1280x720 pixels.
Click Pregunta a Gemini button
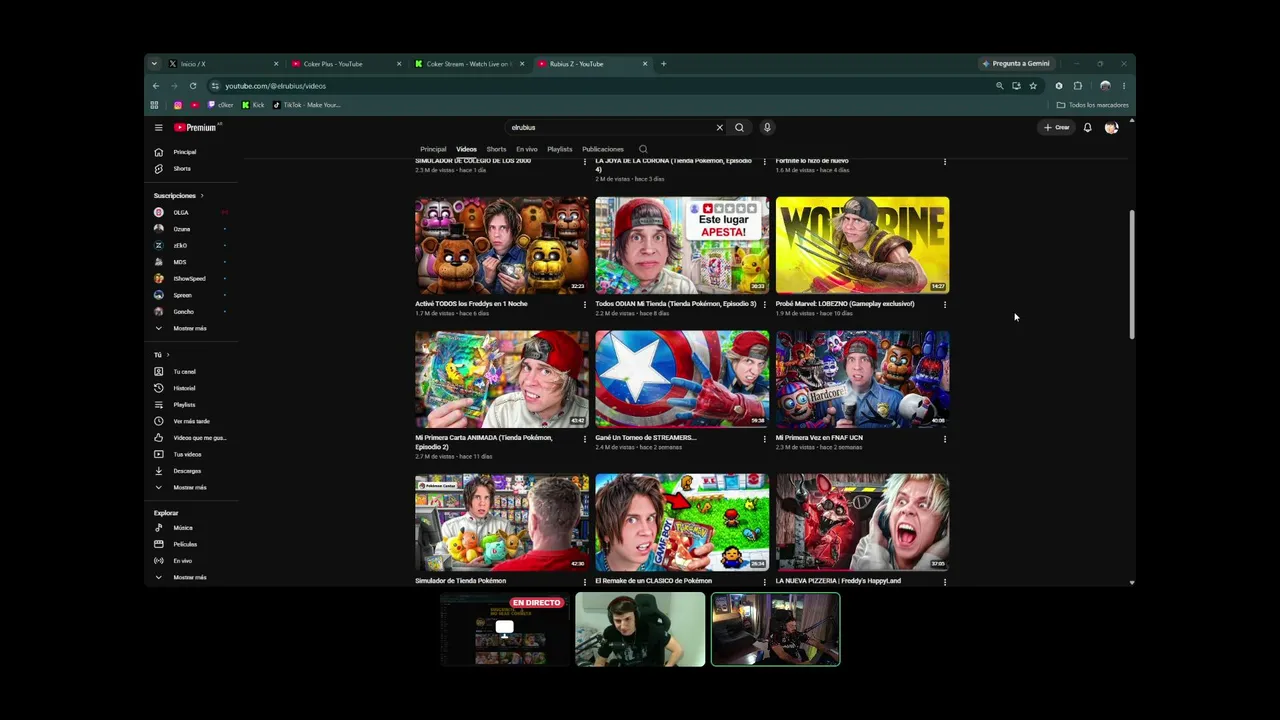point(1016,64)
